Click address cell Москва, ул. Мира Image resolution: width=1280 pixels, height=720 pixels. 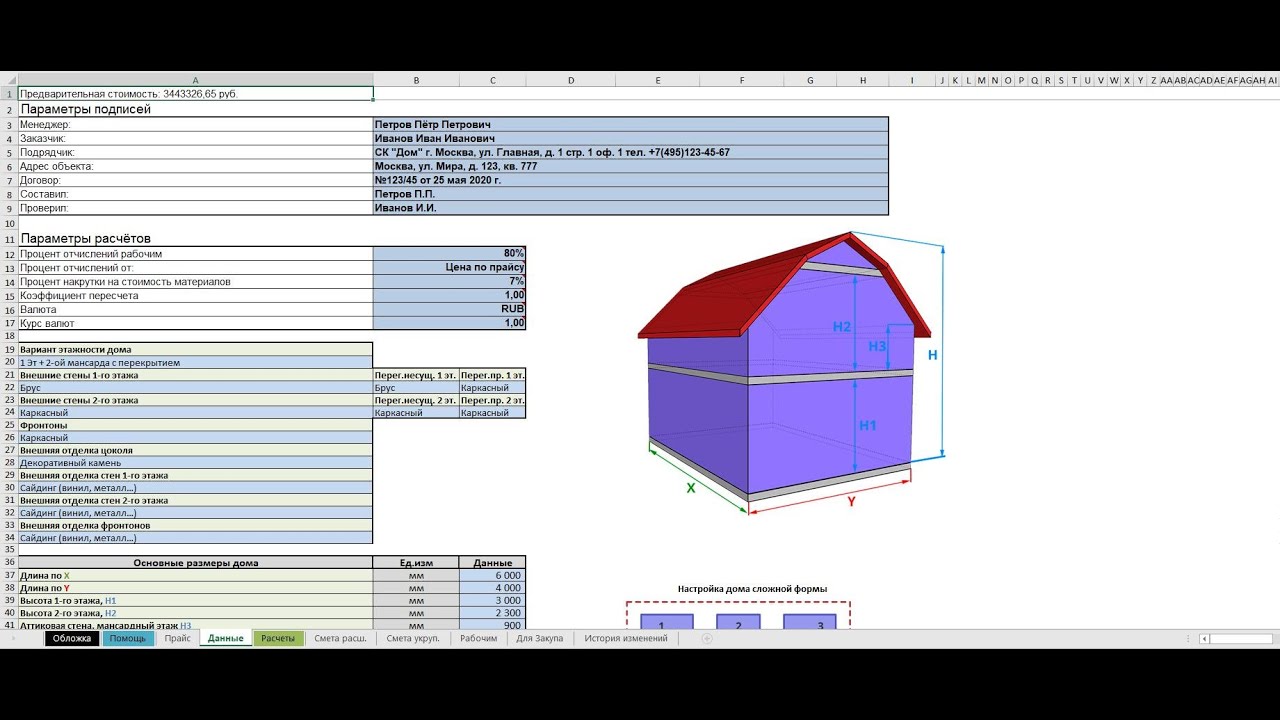pos(630,166)
